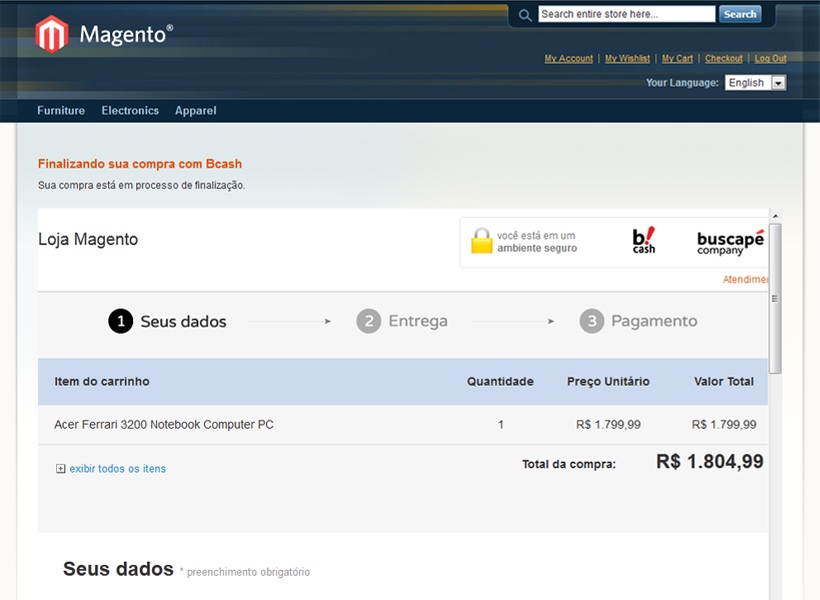This screenshot has height=600, width=820.
Task: Open the My Cart link
Action: tap(677, 59)
